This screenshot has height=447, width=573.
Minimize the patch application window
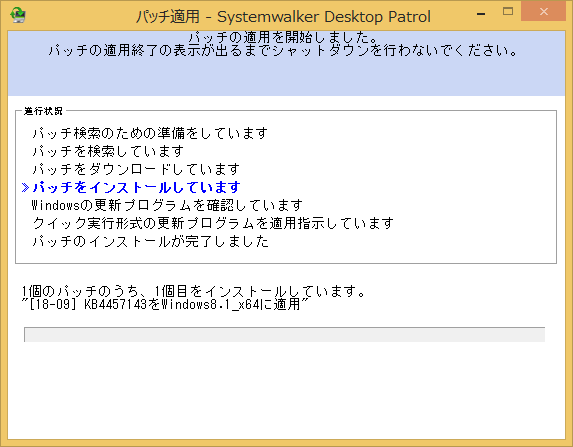481,14
